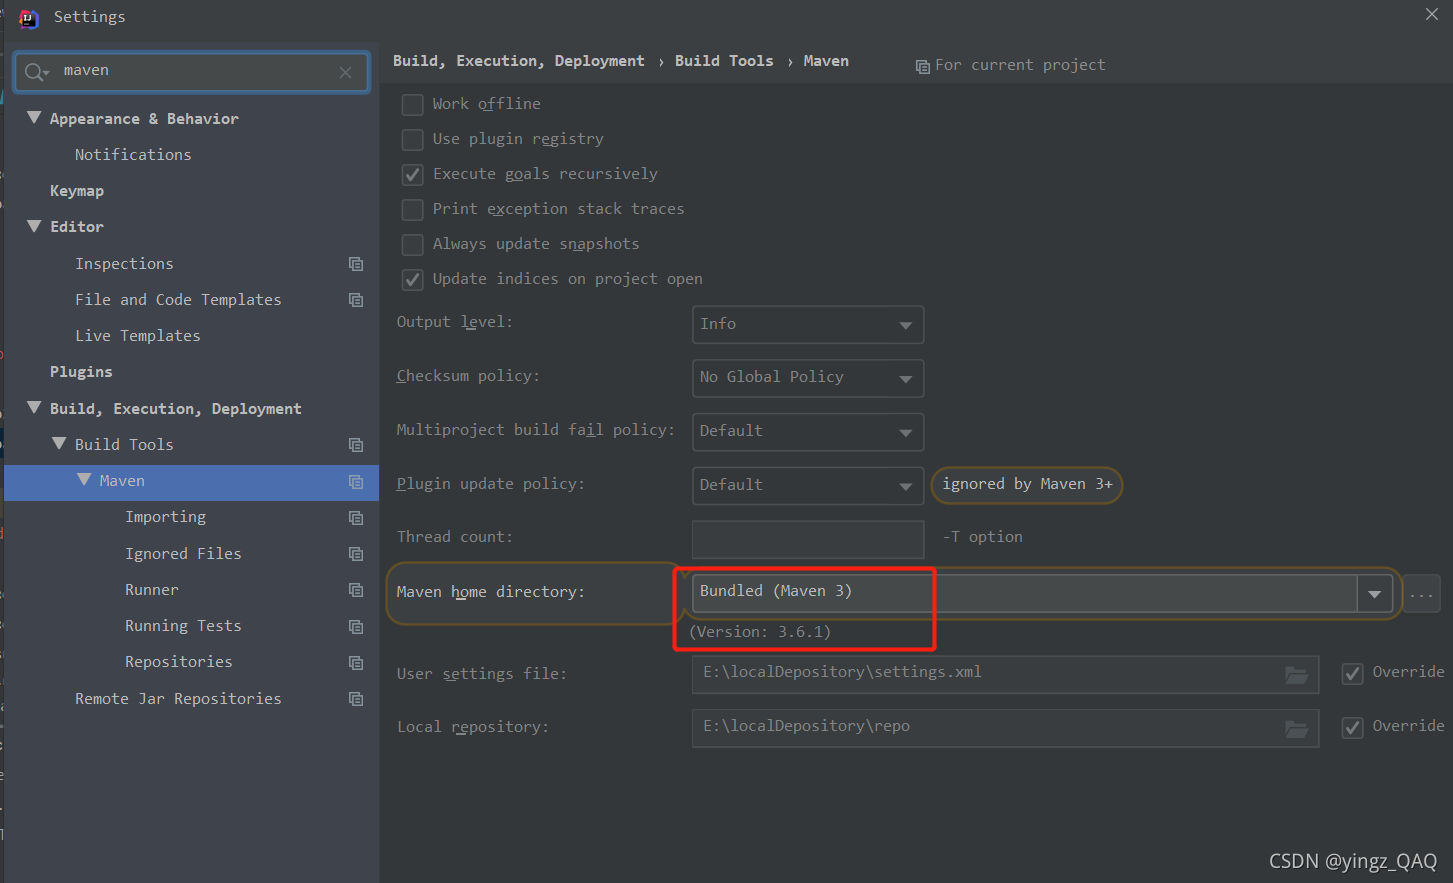Uncheck Update indices on project open
Viewport: 1453px width, 883px height.
tap(412, 280)
